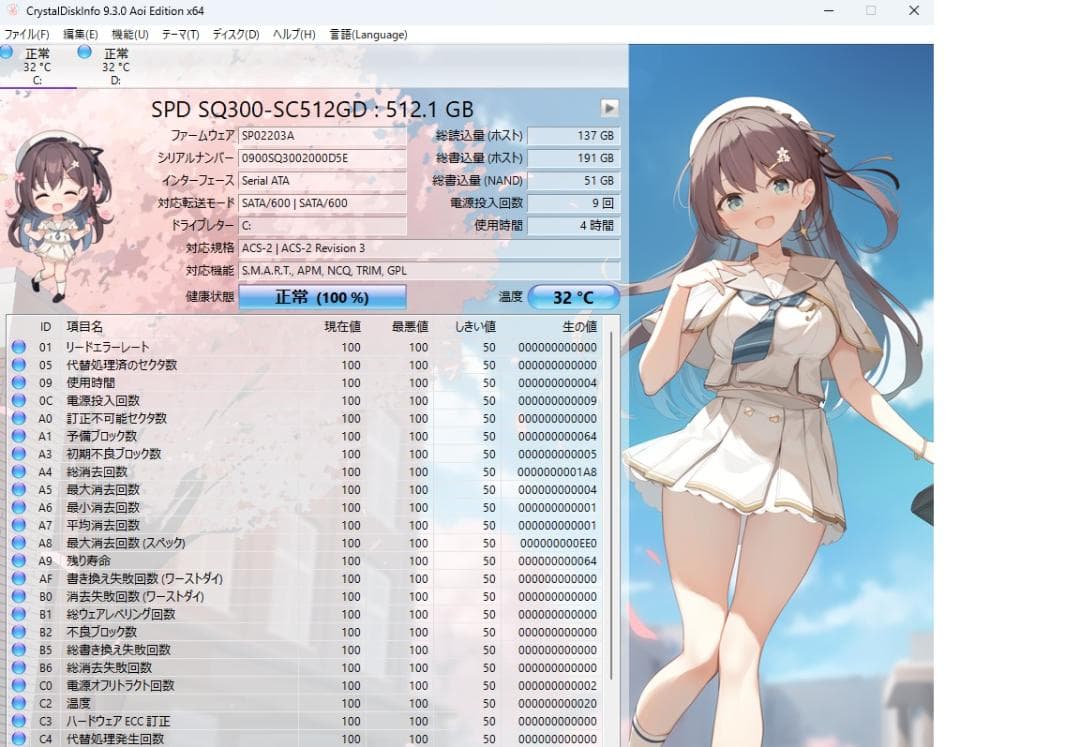Click the blue status icon beside リードエラーレート
This screenshot has height=747, width=1080.
point(17,347)
